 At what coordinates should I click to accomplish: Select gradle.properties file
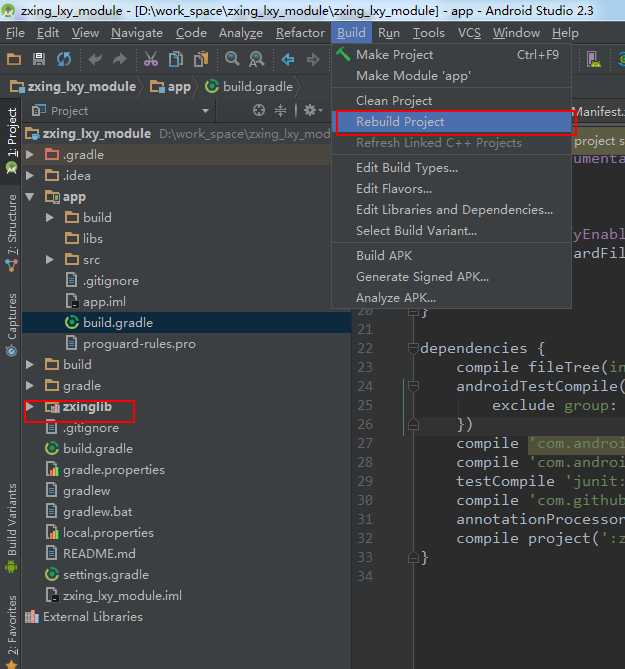(105, 469)
